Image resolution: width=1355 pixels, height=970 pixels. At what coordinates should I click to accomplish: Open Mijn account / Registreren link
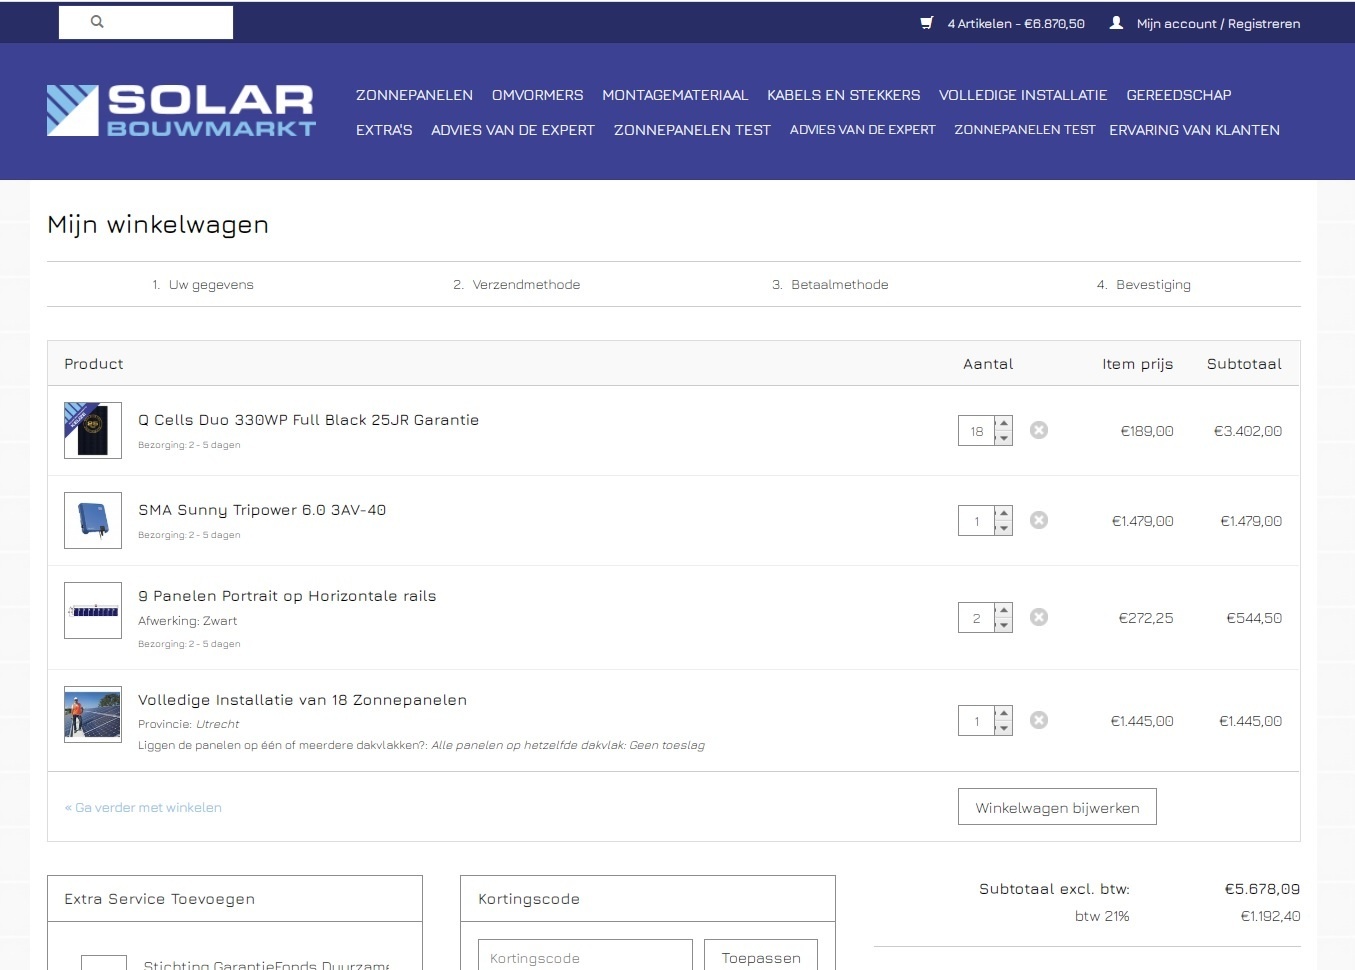[x=1218, y=23]
